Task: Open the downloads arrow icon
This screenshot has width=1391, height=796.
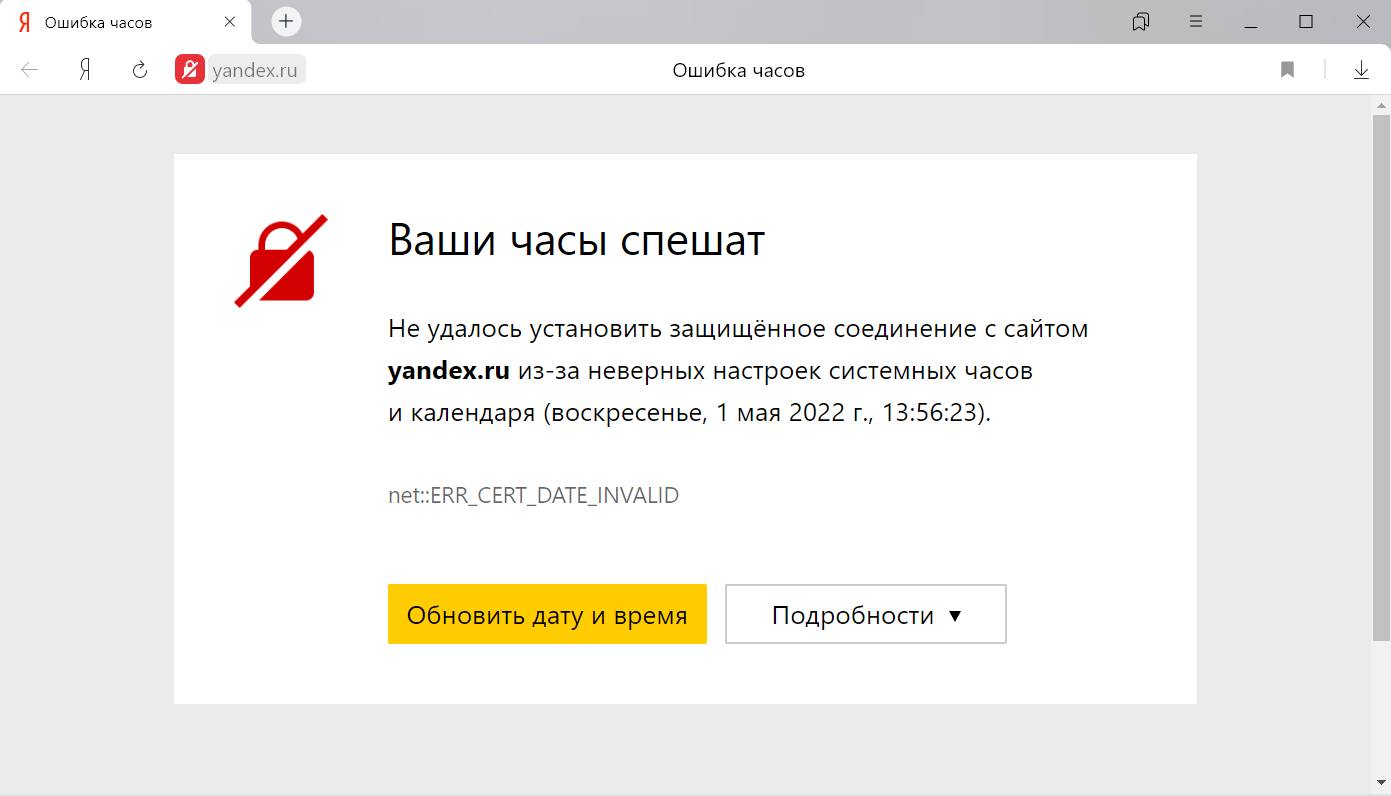Action: pyautogui.click(x=1361, y=70)
